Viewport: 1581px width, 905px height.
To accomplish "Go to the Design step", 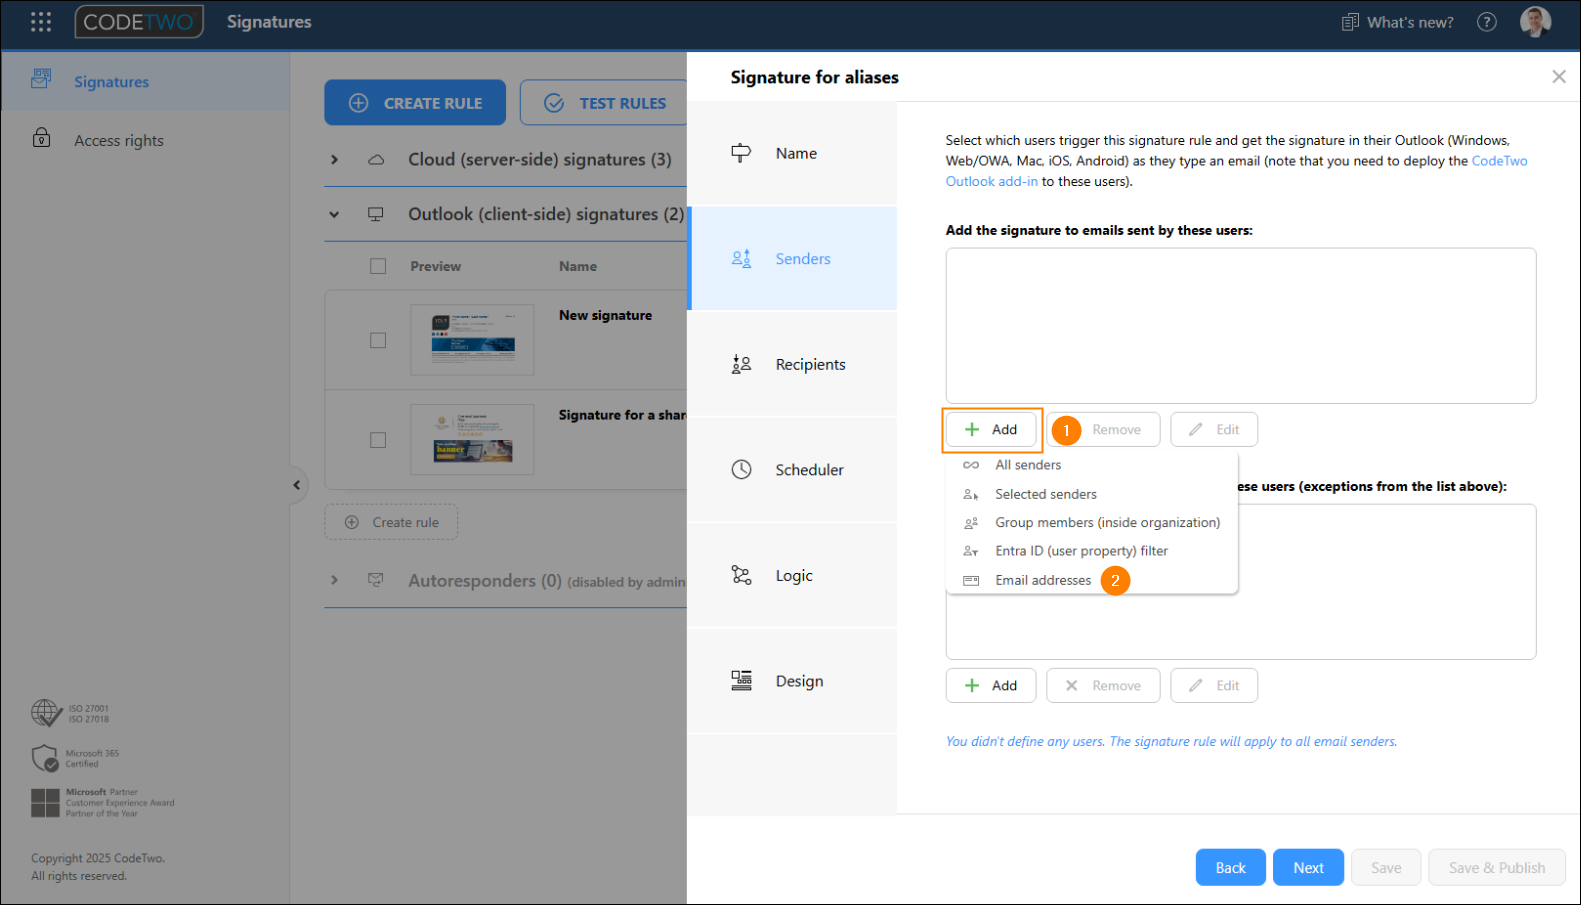I will coord(793,681).
